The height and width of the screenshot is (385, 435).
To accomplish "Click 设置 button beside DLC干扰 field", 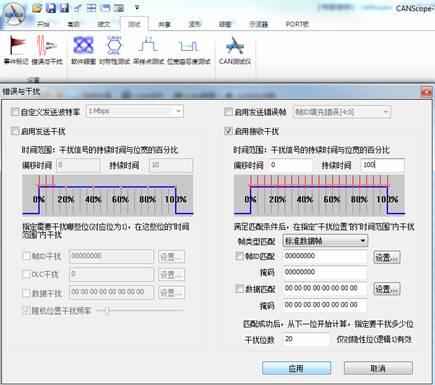I will tap(171, 275).
